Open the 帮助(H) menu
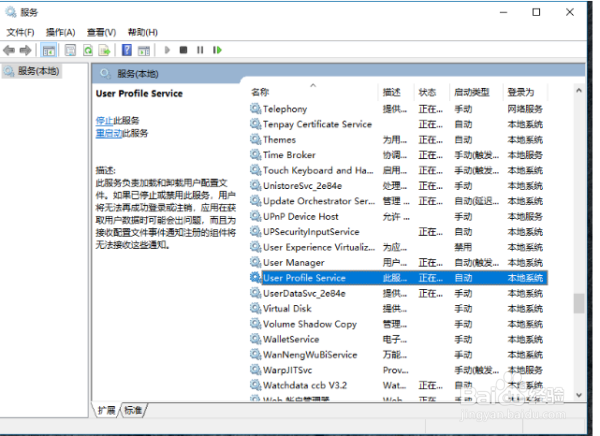This screenshot has height=436, width=600. [142, 32]
